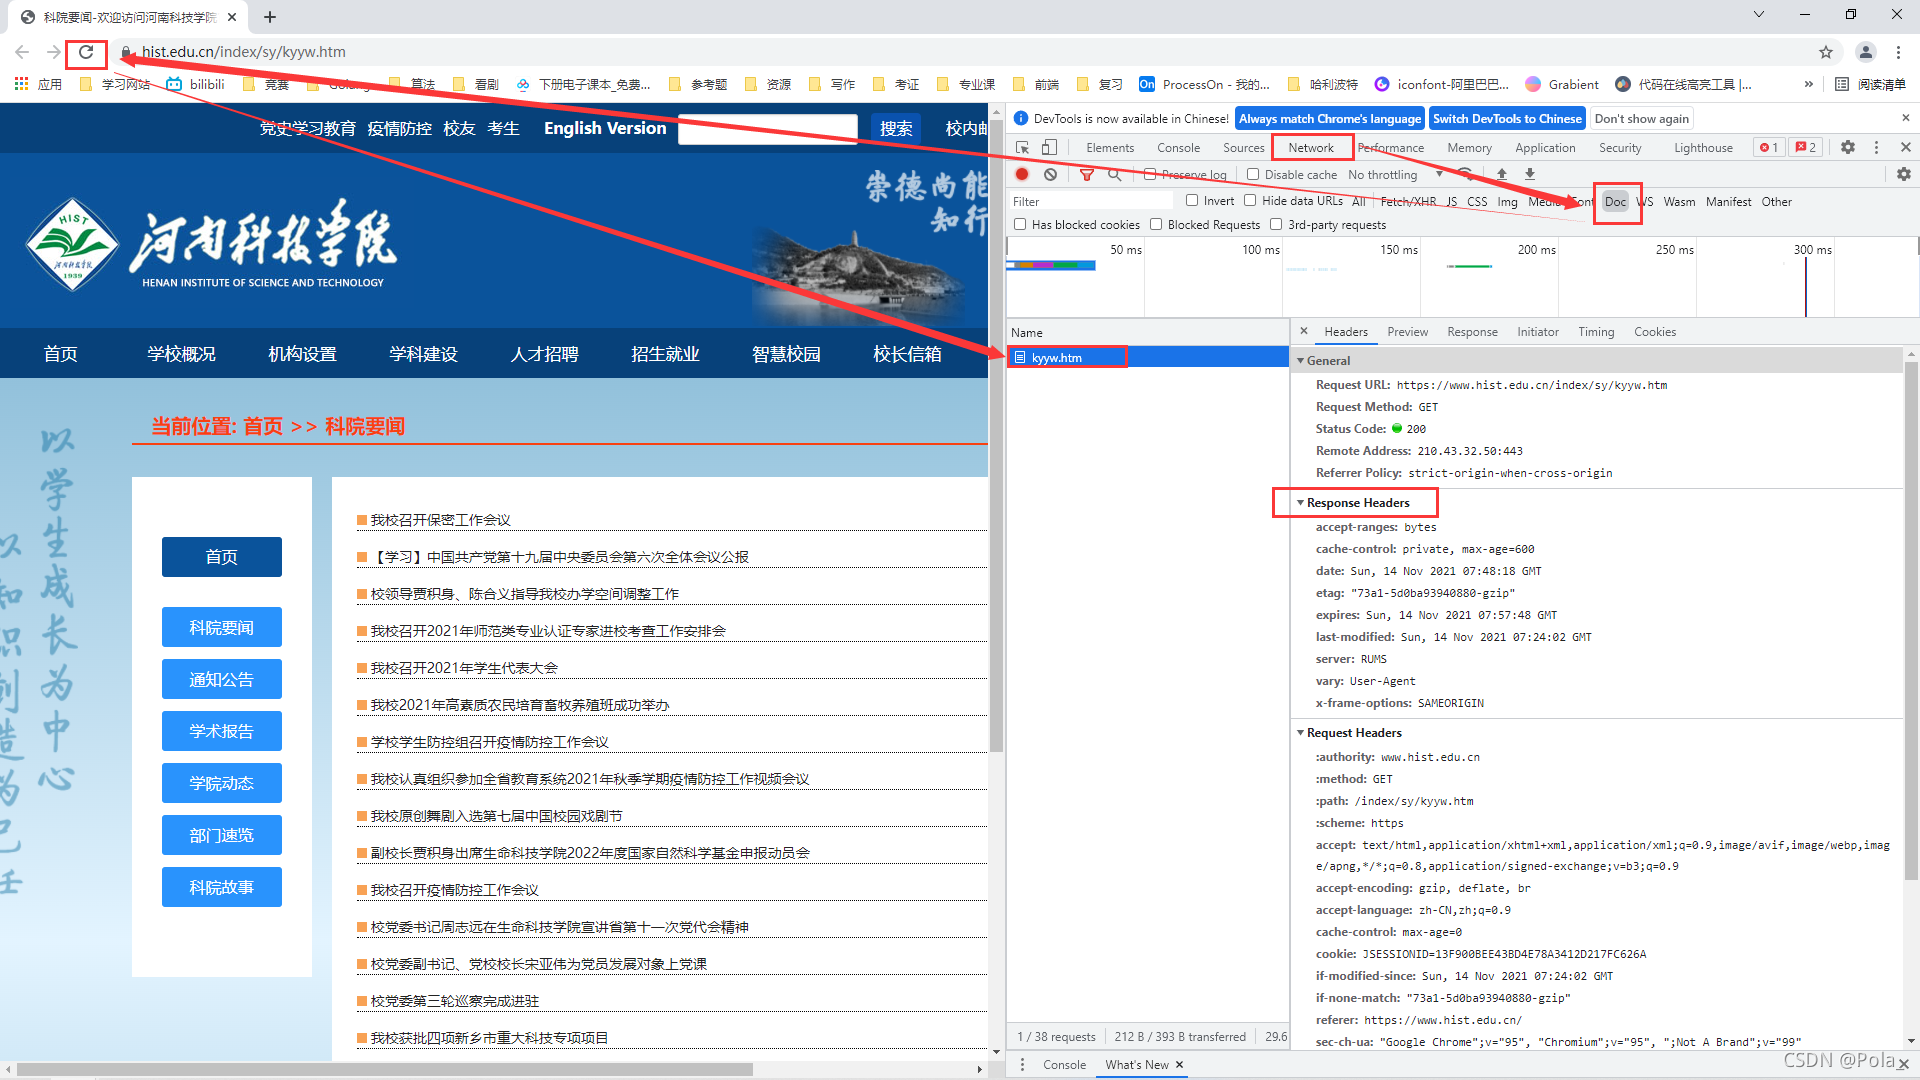This screenshot has width=1920, height=1080.
Task: Open network search magnifier icon
Action: click(x=1114, y=174)
